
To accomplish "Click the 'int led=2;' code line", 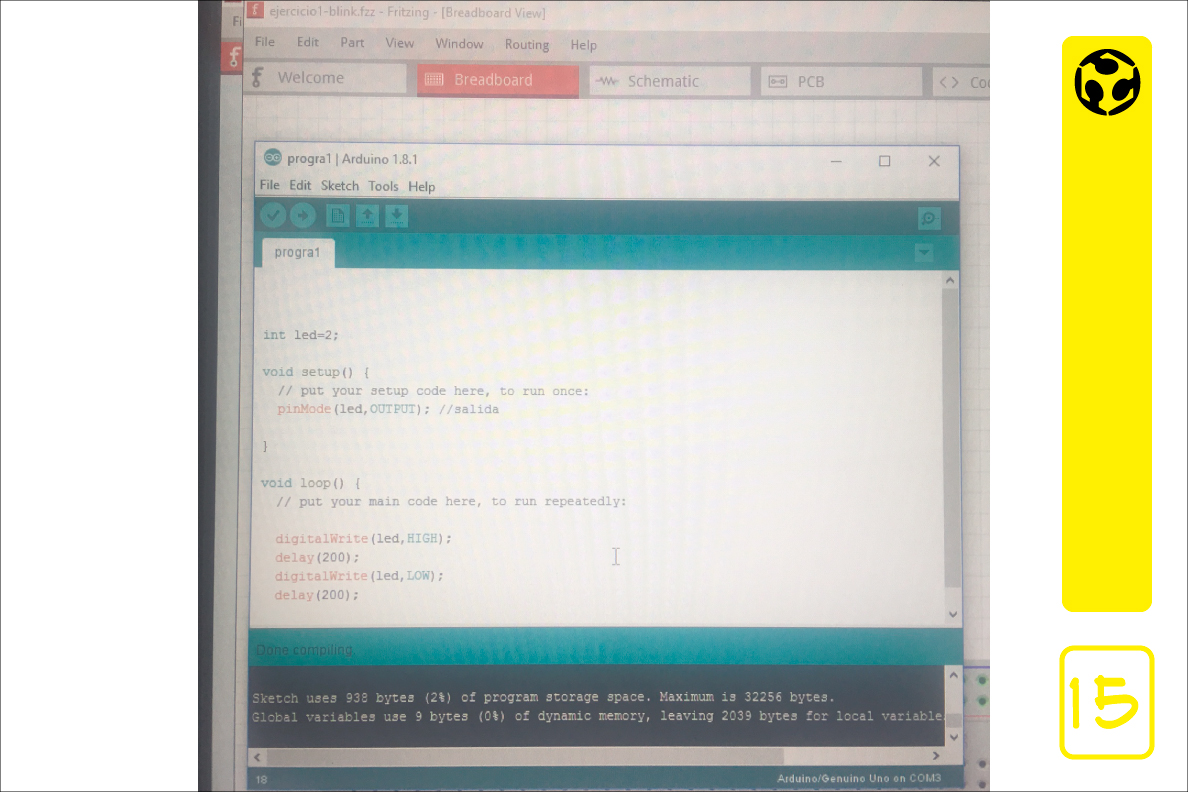I will [301, 335].
